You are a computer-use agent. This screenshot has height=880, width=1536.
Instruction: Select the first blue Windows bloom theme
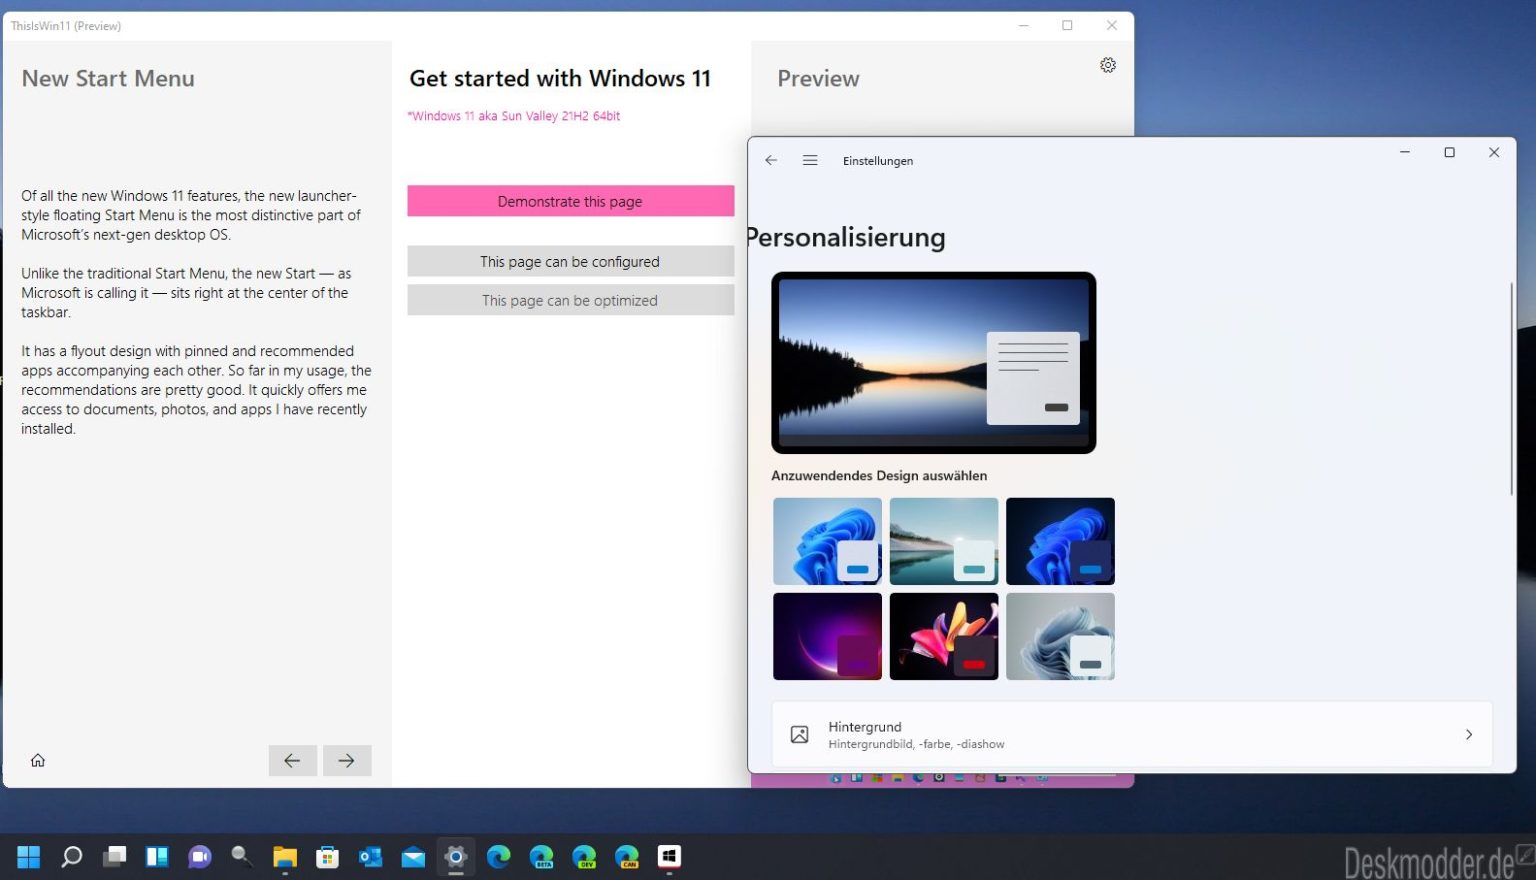827,541
